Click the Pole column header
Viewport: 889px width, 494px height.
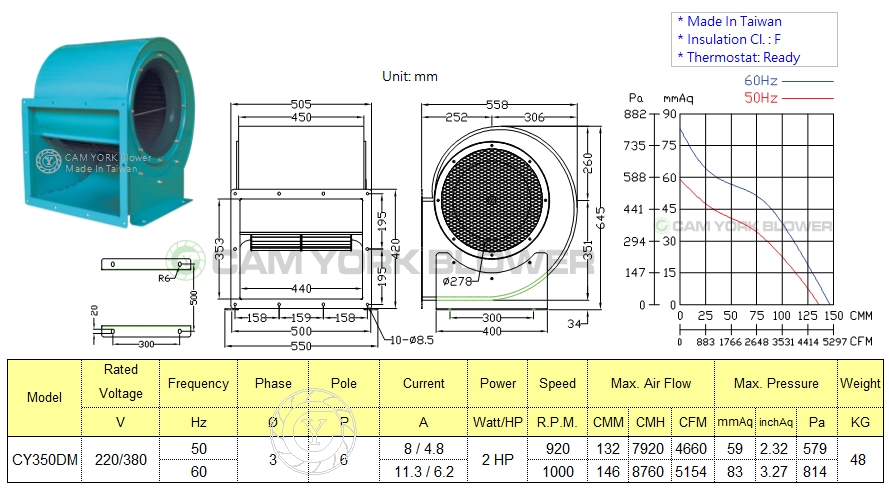click(x=344, y=383)
